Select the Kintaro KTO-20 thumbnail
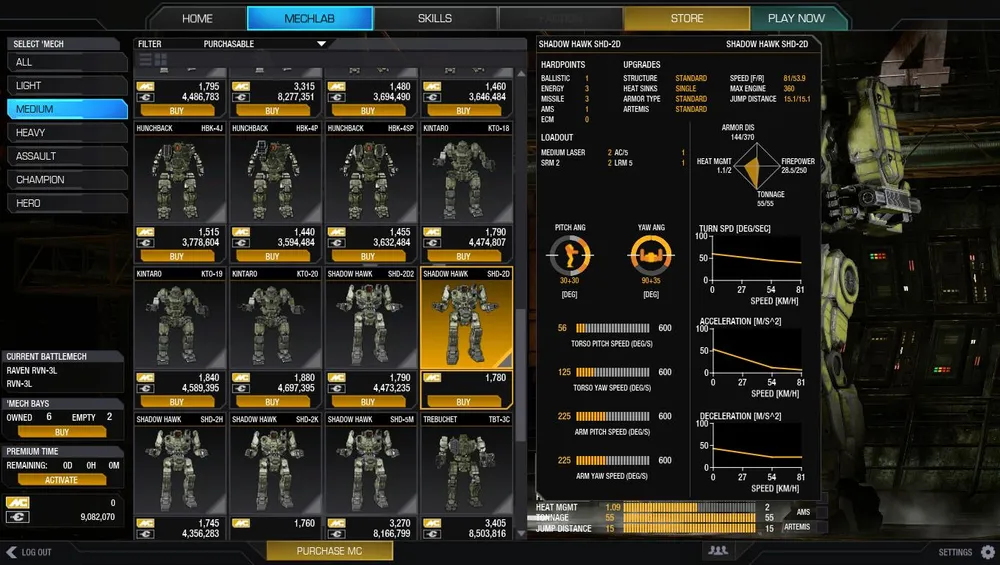This screenshot has width=1000, height=565. 275,324
